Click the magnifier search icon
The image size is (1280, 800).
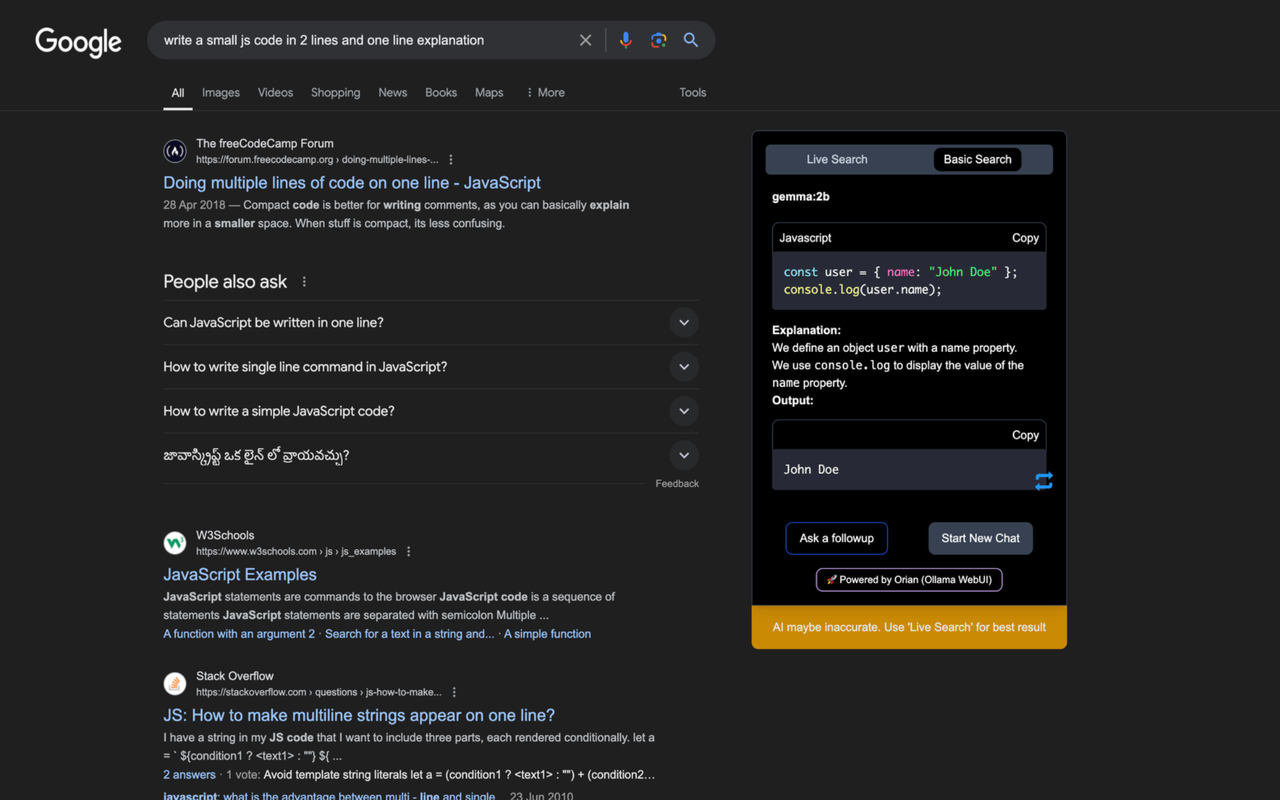pos(691,40)
